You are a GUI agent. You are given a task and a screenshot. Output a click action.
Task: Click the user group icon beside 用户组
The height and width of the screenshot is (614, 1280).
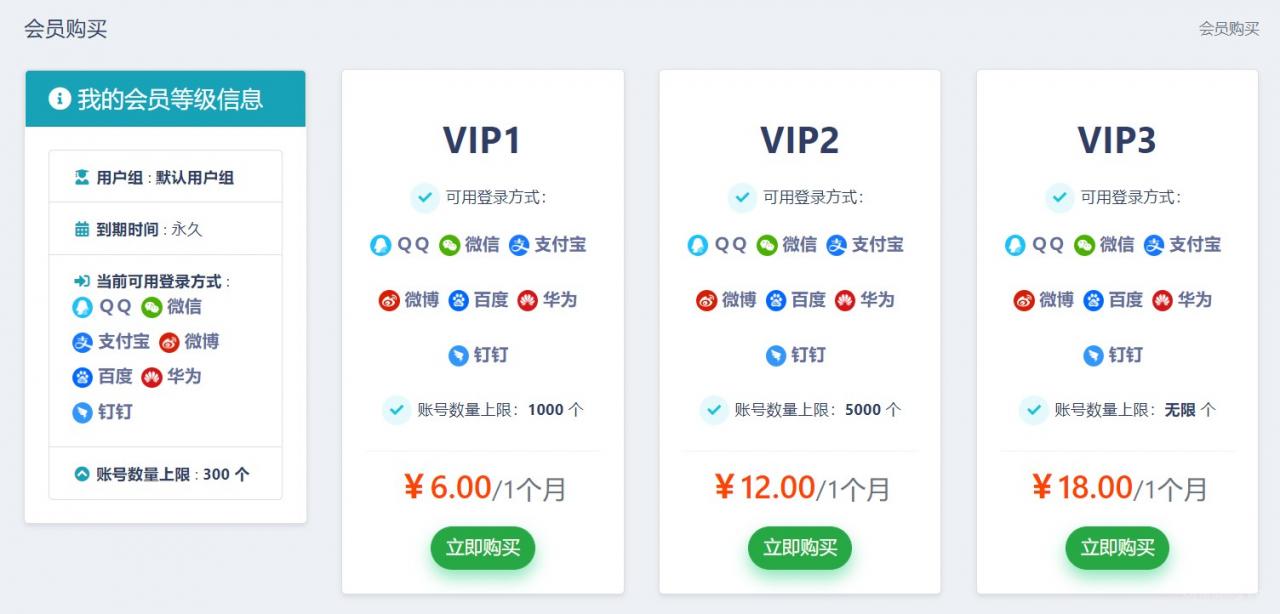[x=82, y=177]
